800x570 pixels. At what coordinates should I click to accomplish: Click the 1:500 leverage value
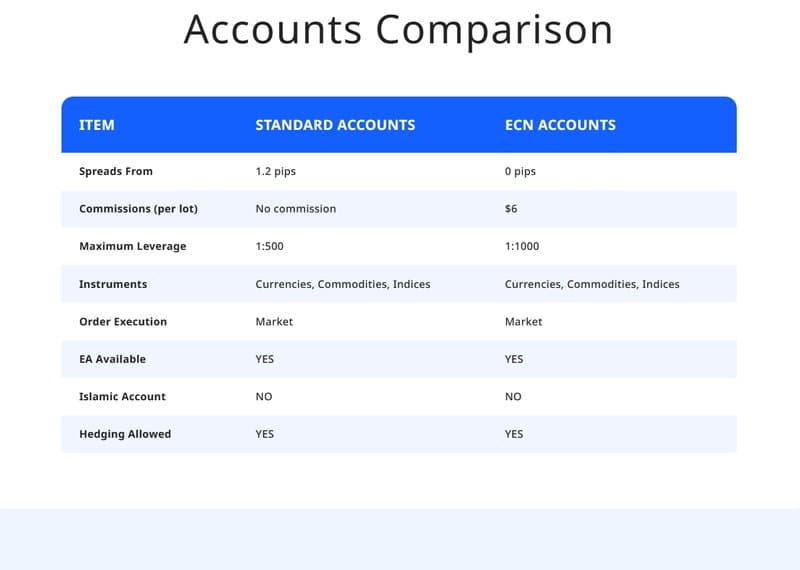tap(269, 246)
